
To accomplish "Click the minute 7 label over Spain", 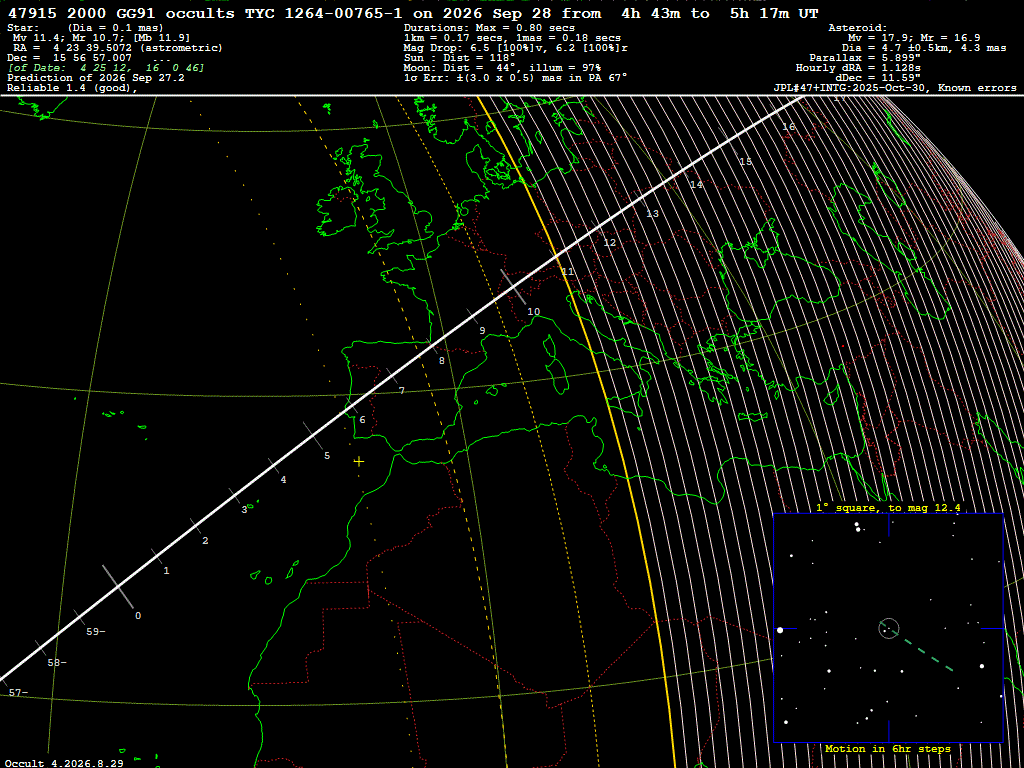I will pyautogui.click(x=402, y=391).
